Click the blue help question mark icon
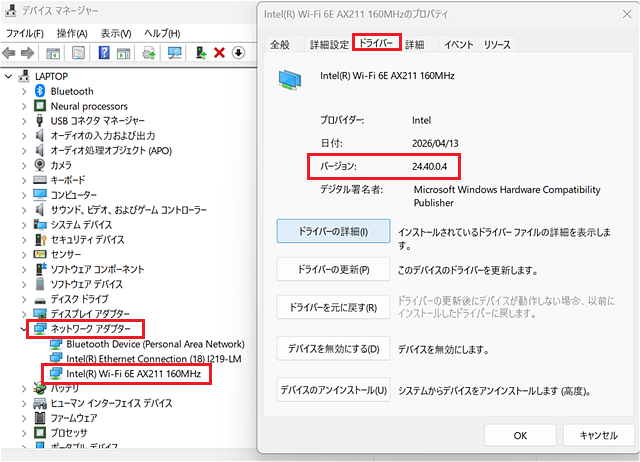Viewport: 640px width, 462px height. point(104,53)
